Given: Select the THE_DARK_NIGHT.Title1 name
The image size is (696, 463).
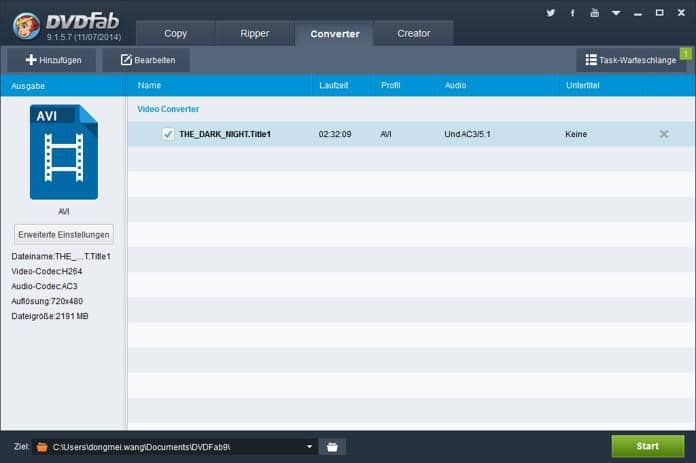Looking at the screenshot, I should 225,134.
